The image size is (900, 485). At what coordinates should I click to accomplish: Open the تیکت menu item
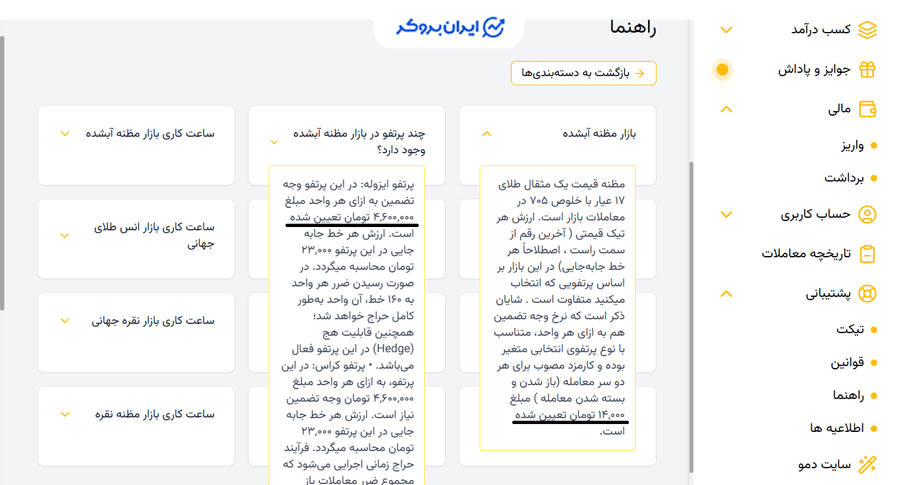pyautogui.click(x=850, y=329)
